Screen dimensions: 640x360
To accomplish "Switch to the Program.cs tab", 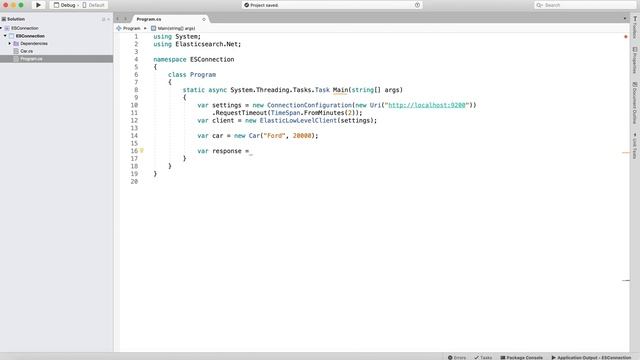I will pos(149,19).
